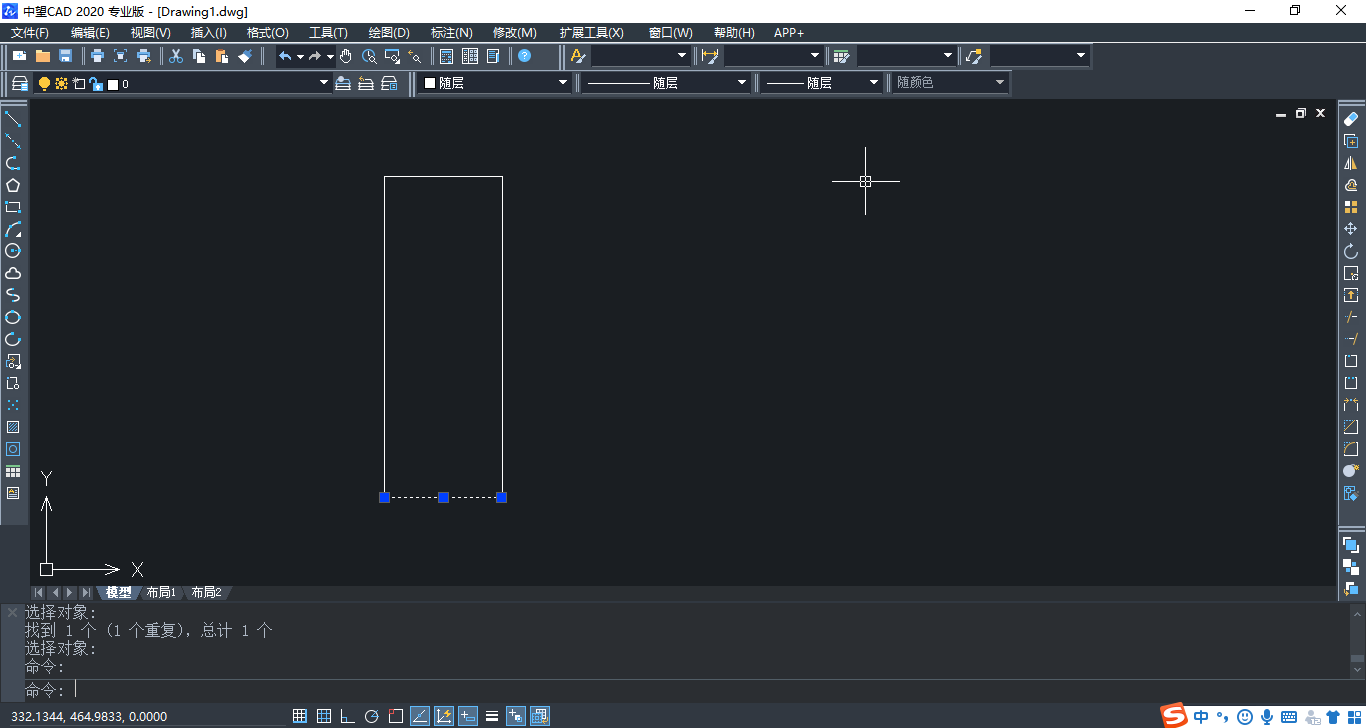
Task: Select the Polygon tool
Action: click(13, 185)
